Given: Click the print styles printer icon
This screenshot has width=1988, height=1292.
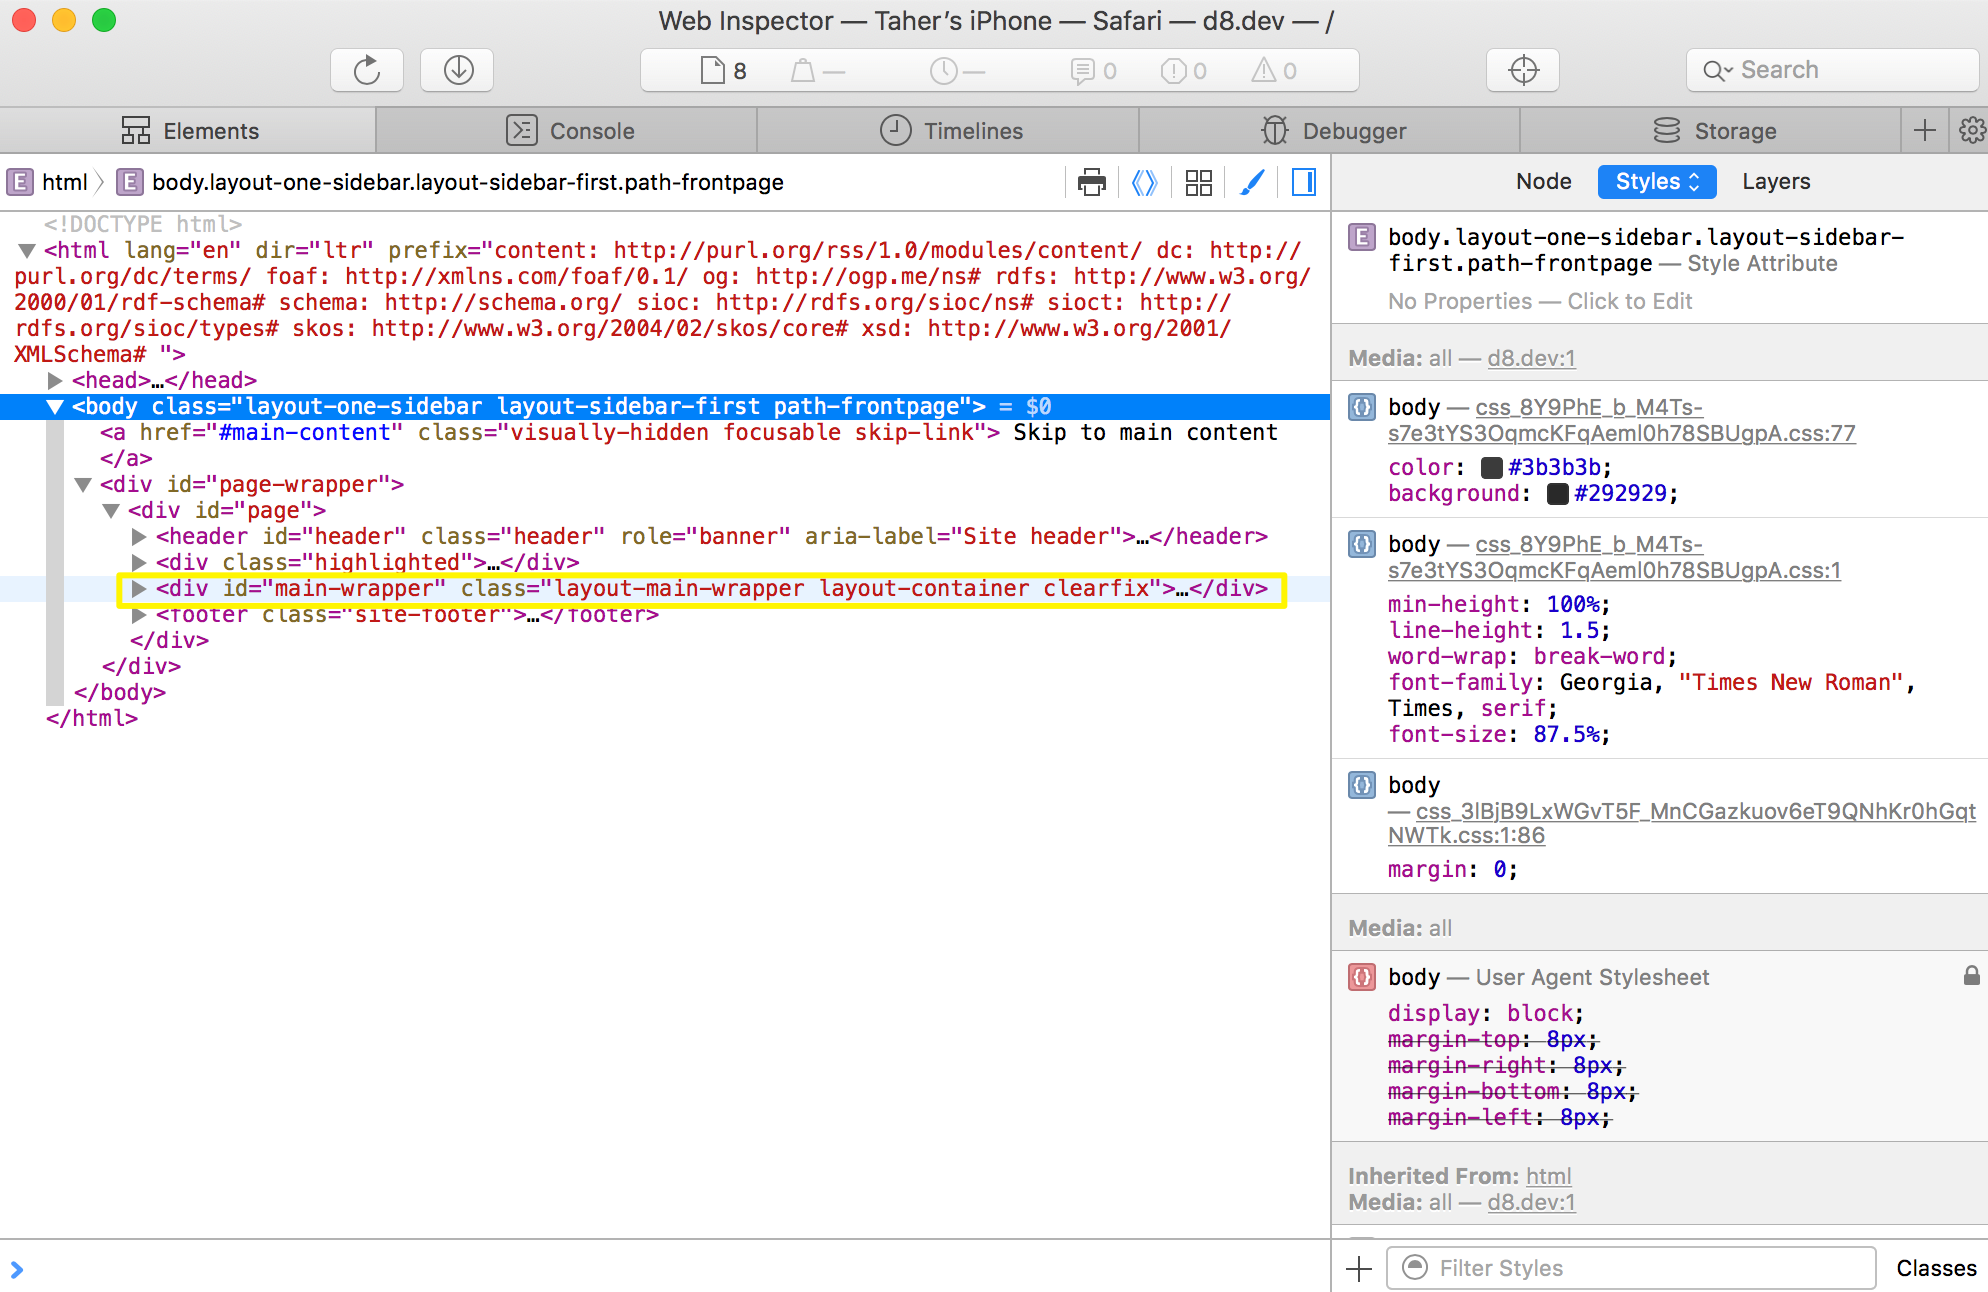Looking at the screenshot, I should coord(1092,182).
